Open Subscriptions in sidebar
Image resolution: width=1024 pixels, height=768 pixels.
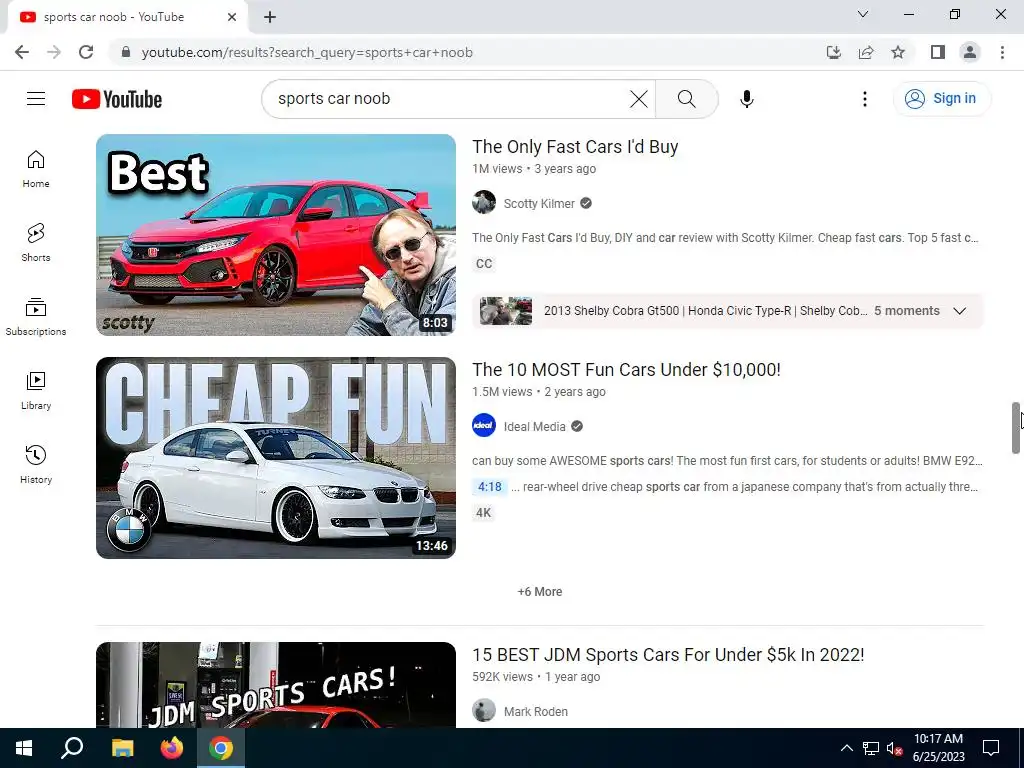point(36,317)
